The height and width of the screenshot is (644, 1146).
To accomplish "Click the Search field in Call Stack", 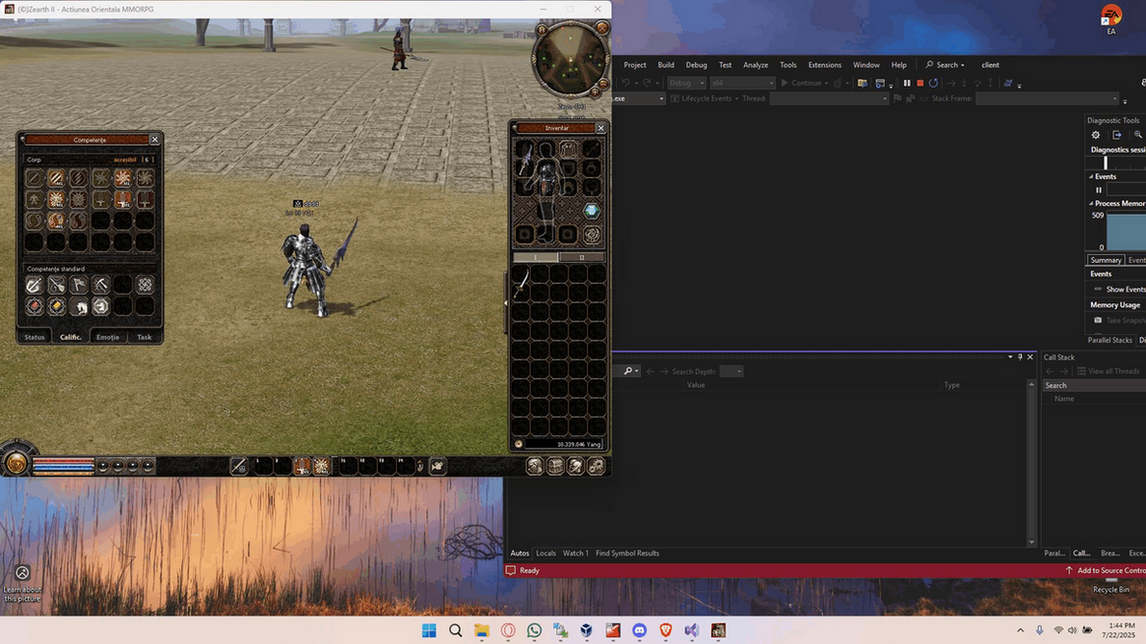I will point(1094,385).
